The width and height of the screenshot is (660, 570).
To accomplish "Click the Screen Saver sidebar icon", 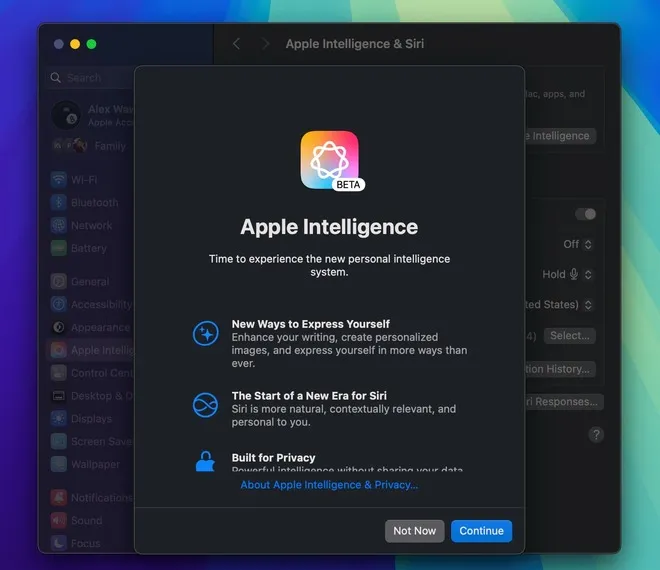I will tap(59, 441).
